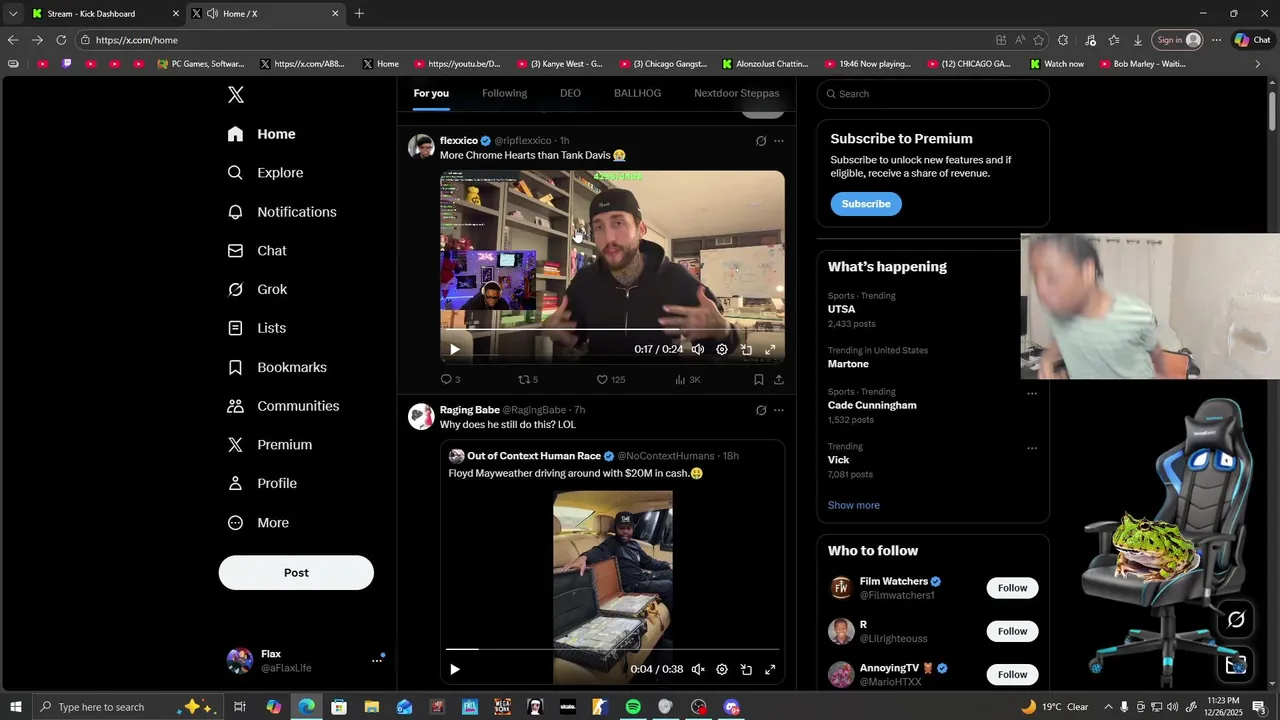Switch to the DEO tab
Image resolution: width=1280 pixels, height=720 pixels.
click(x=570, y=93)
